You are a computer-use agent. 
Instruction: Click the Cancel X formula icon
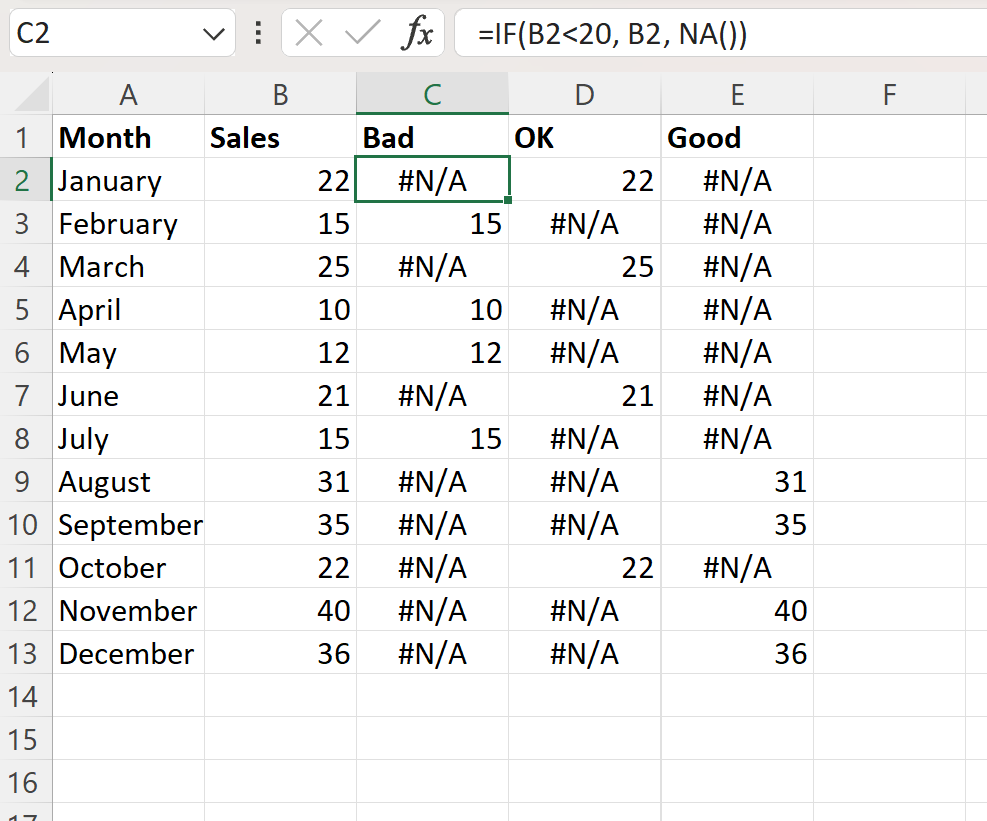click(309, 35)
